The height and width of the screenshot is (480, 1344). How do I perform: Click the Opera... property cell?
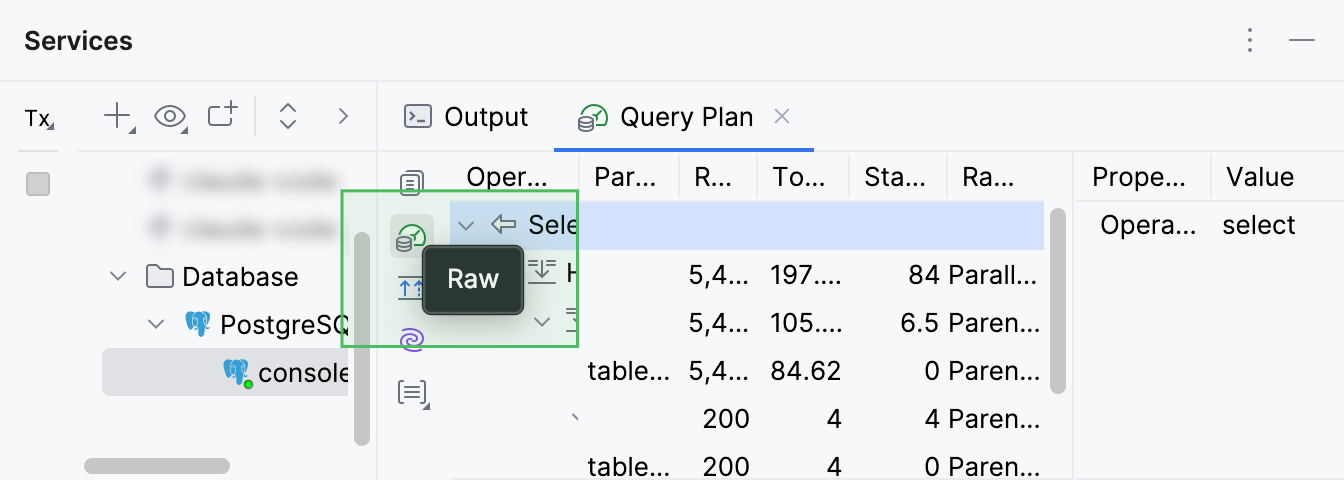pos(1147,225)
